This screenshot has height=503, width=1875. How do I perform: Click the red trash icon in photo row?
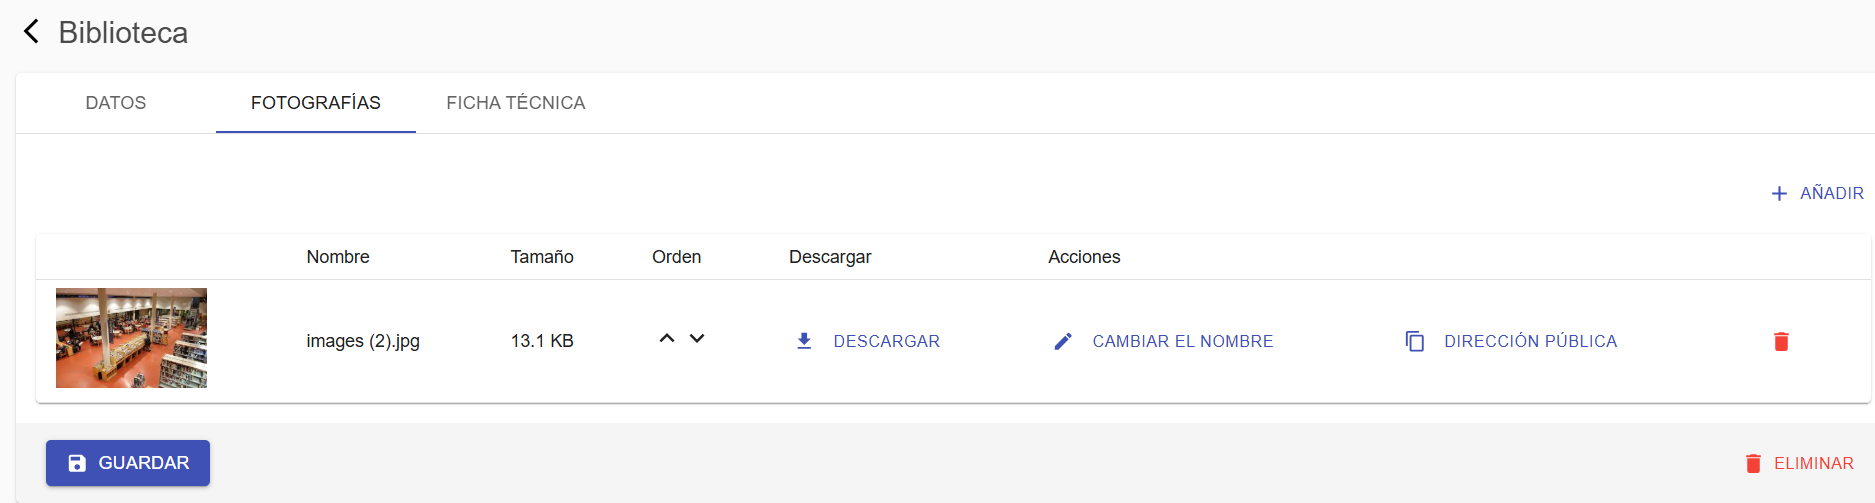1781,341
